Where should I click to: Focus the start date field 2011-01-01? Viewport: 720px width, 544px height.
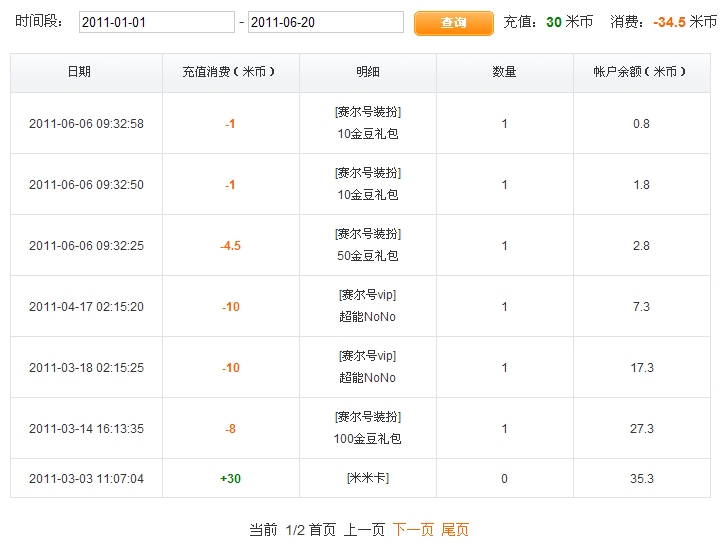tap(157, 22)
